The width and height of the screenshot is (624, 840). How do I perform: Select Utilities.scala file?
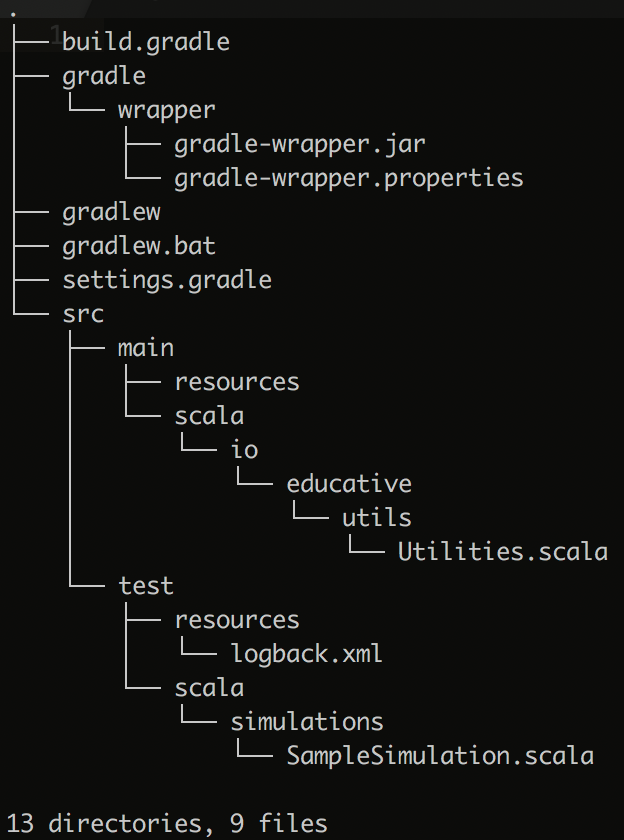(x=502, y=552)
